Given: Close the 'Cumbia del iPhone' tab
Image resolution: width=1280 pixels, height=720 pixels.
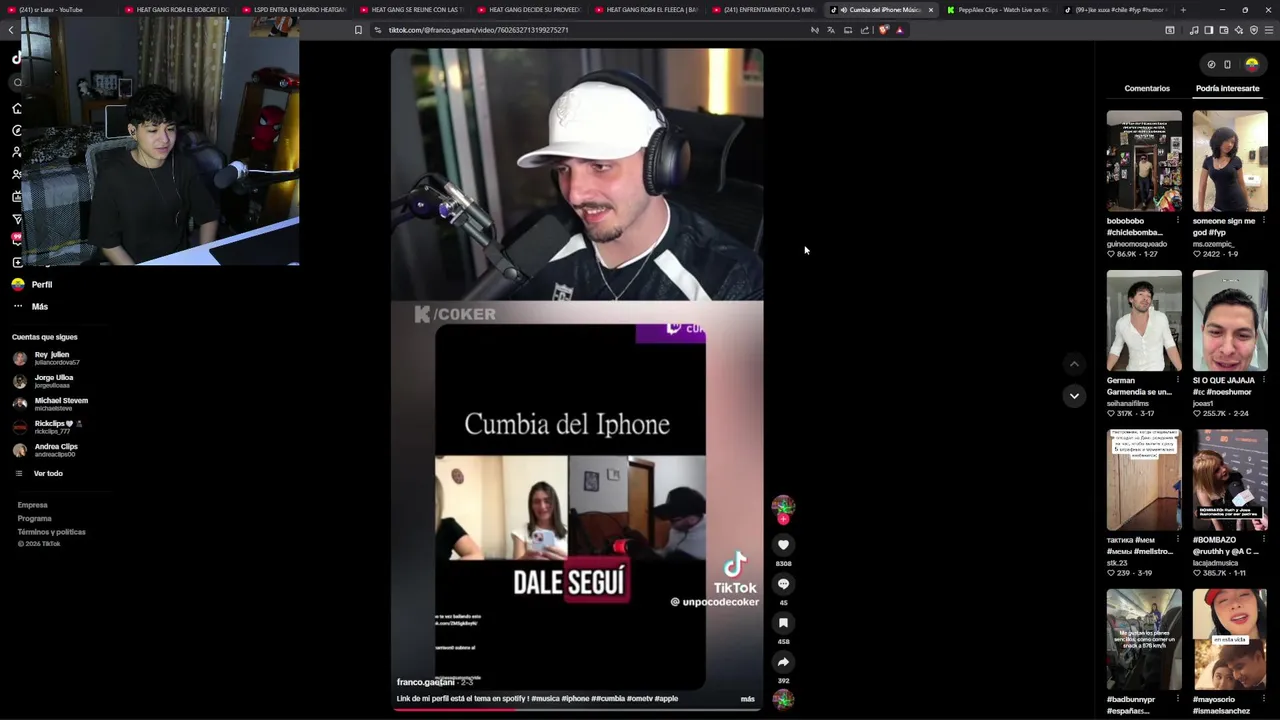Looking at the screenshot, I should 931,10.
